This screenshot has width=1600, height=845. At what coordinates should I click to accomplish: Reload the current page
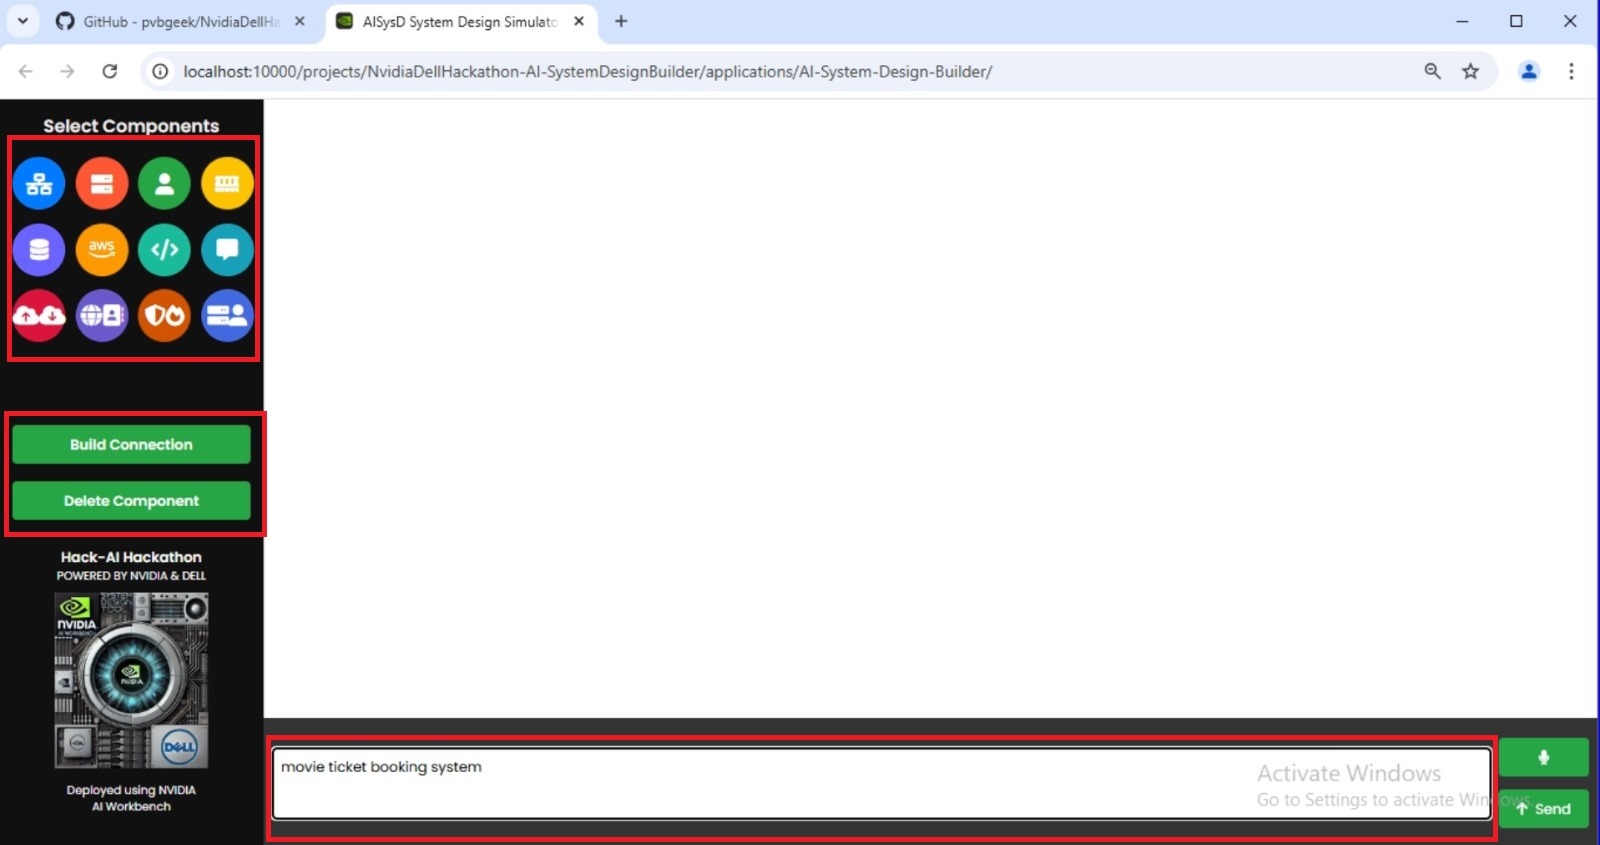(110, 71)
